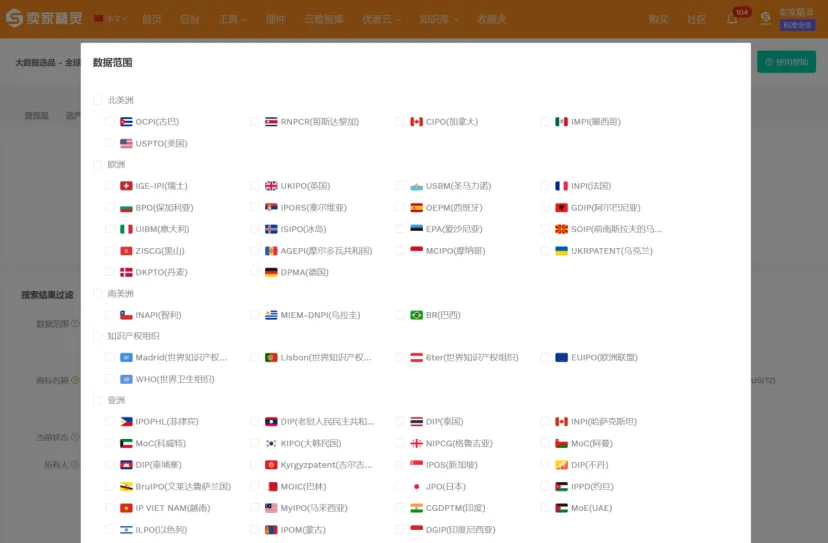Screen dimensions: 828x543
Task: Tick the 欧洲 region checkbox
Action: point(97,164)
